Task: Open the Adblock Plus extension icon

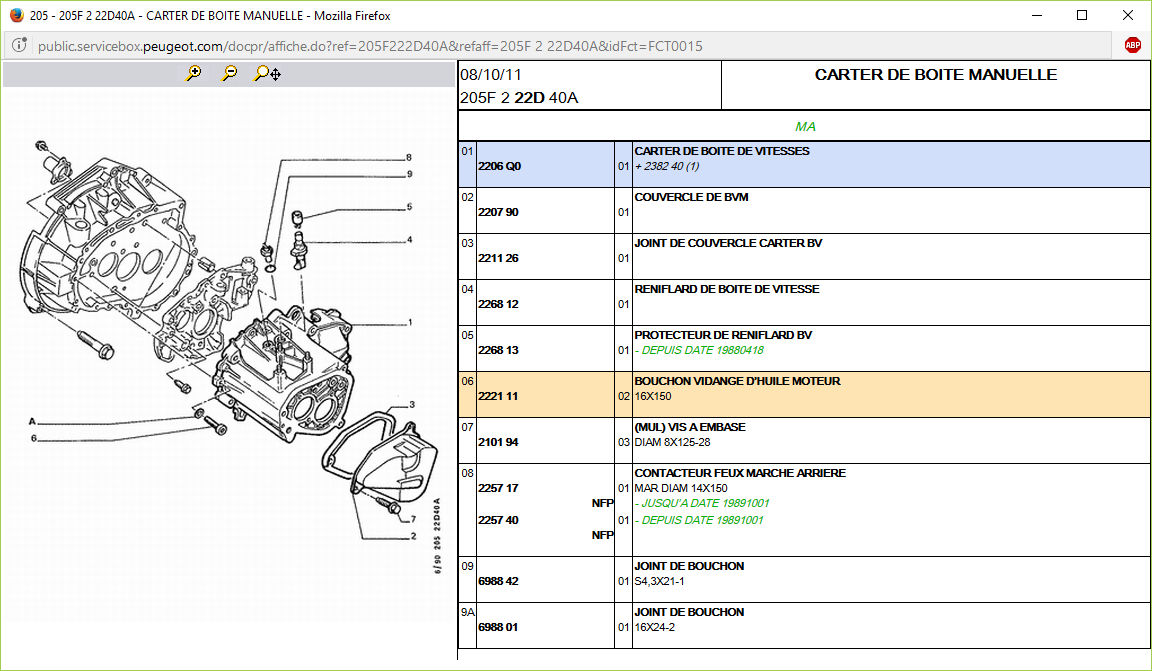Action: [x=1132, y=46]
